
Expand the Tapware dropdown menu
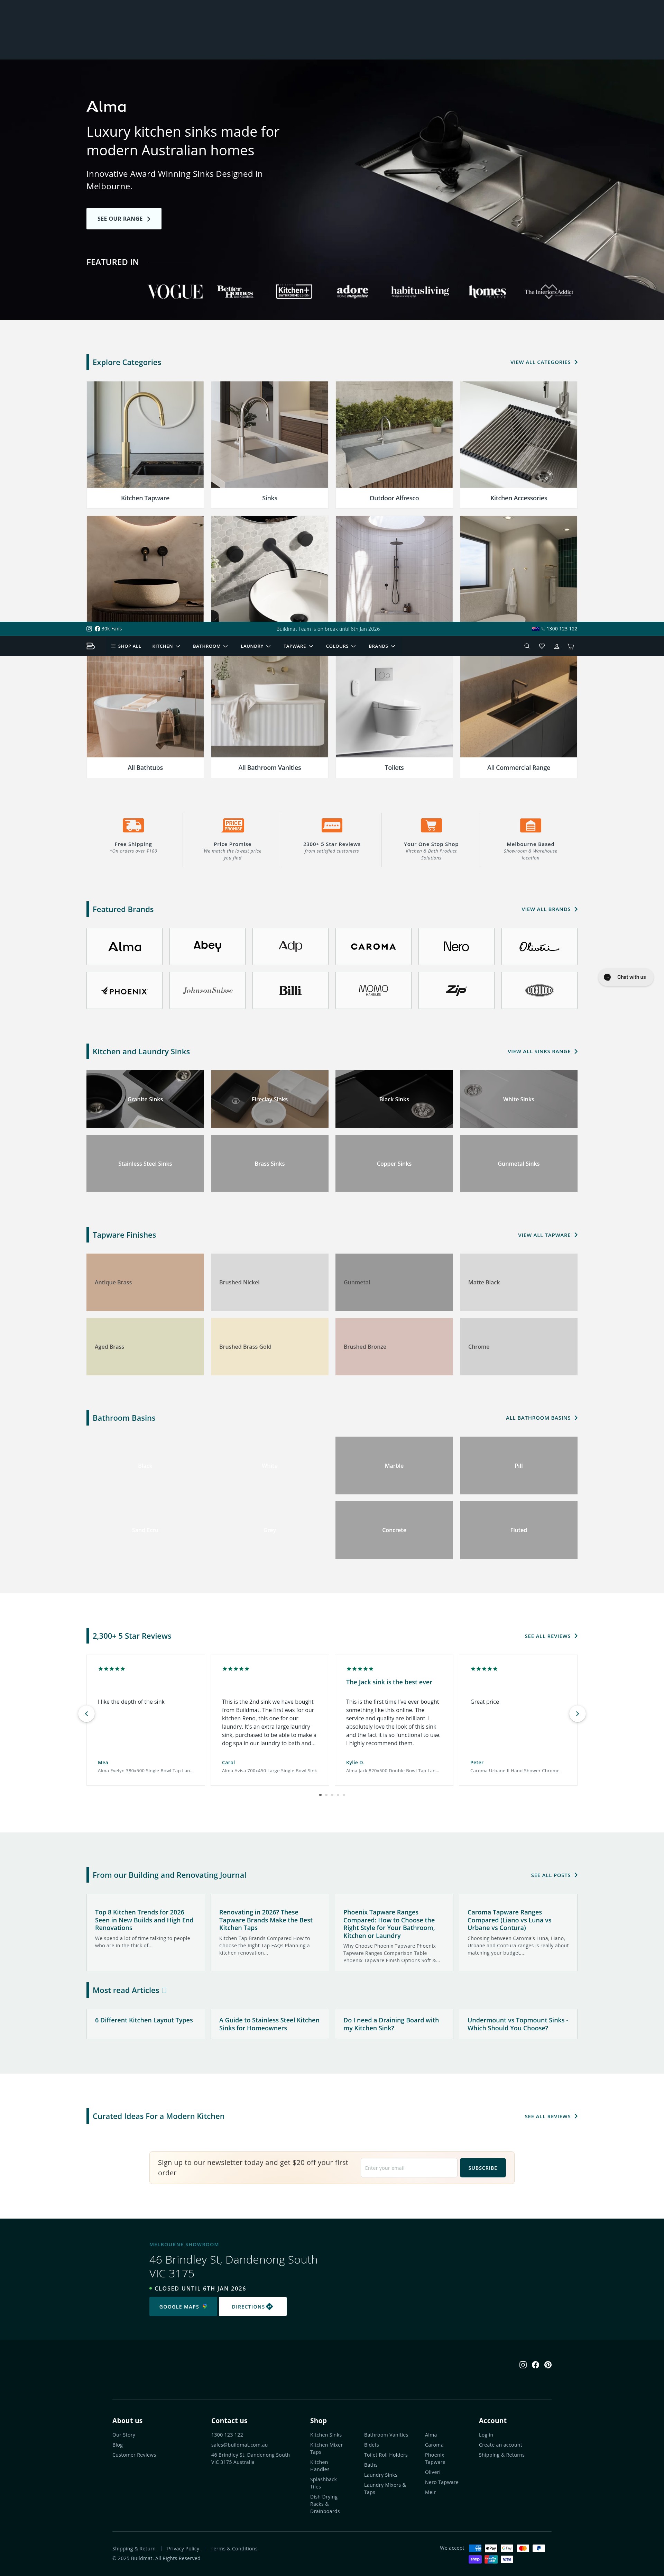pos(298,646)
